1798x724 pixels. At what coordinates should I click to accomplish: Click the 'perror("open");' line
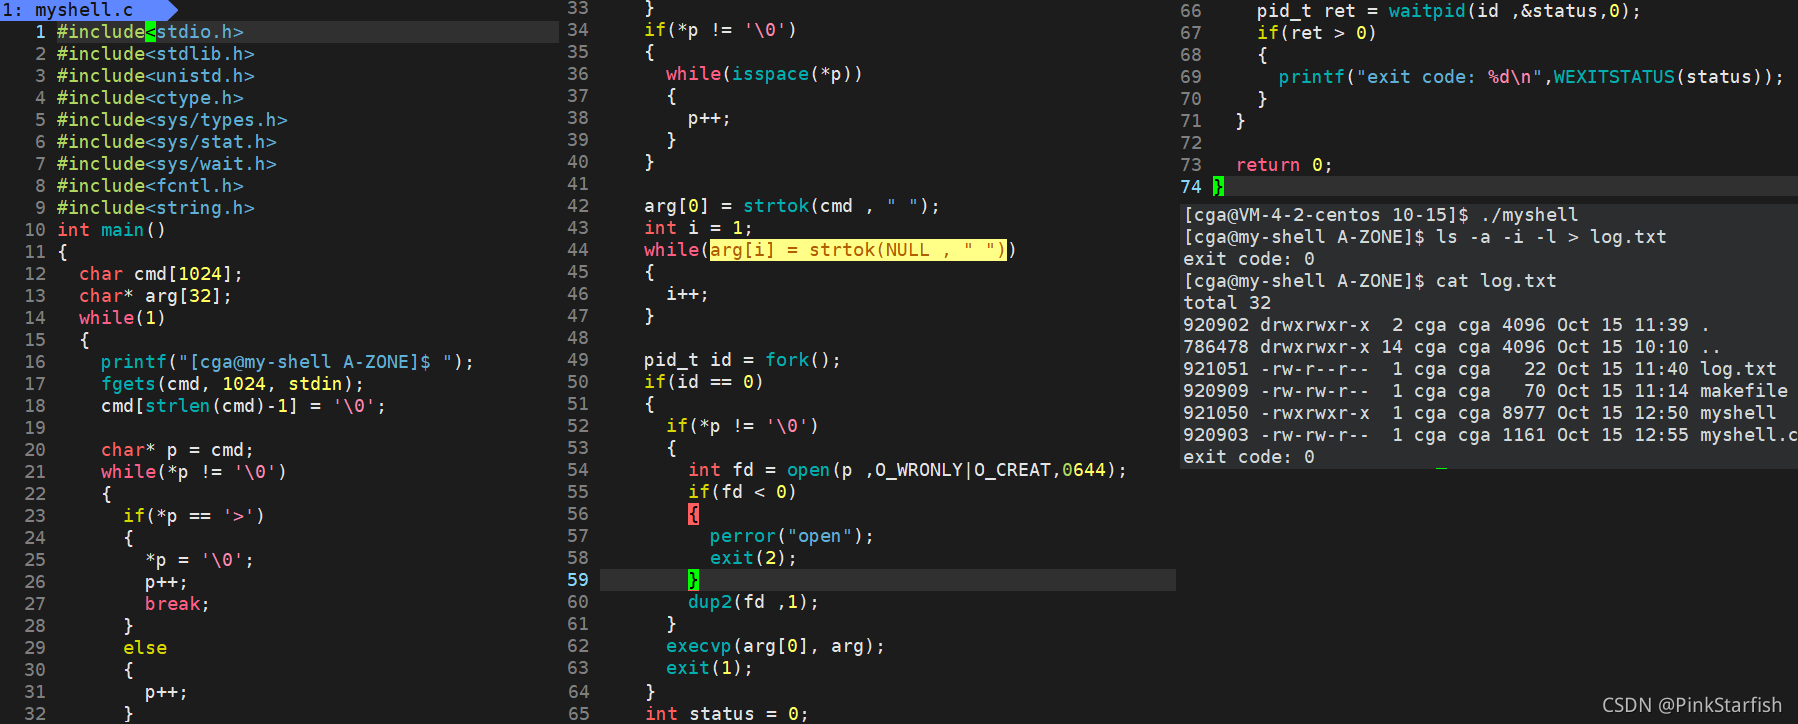click(x=792, y=536)
